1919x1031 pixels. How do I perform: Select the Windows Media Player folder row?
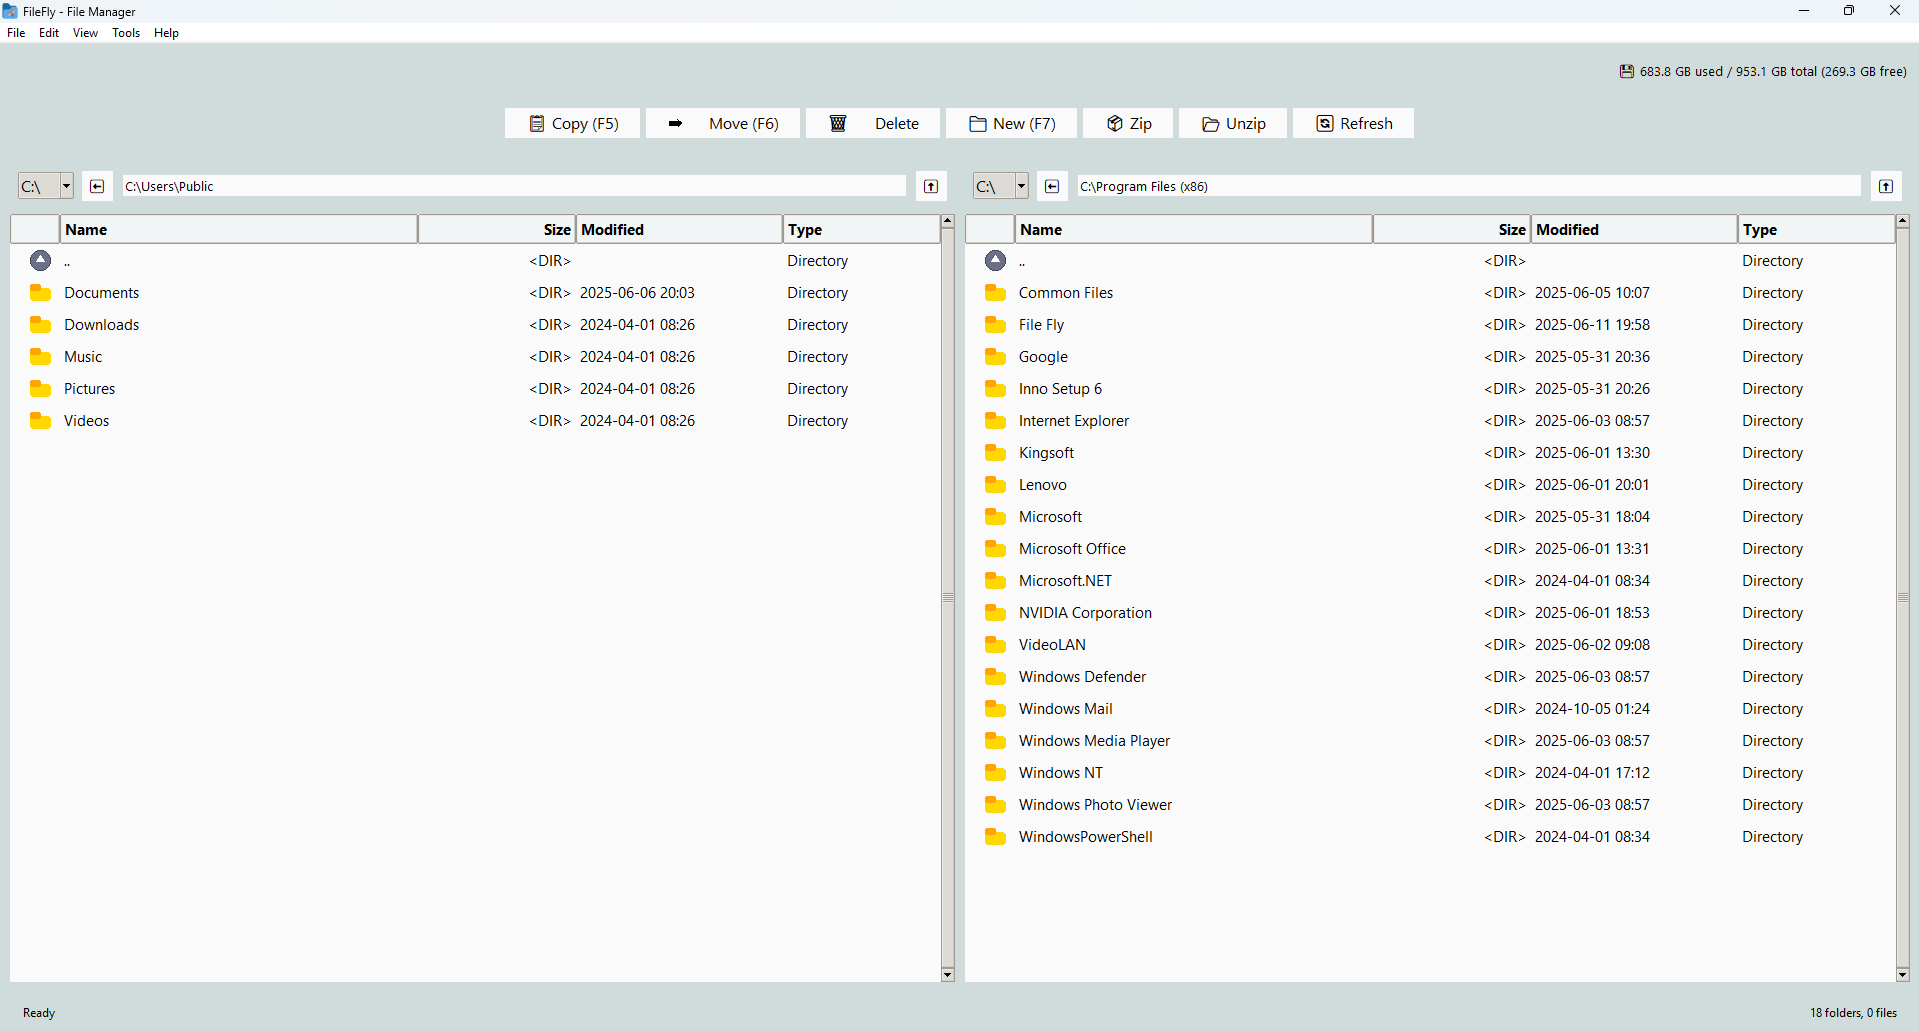pyautogui.click(x=1094, y=741)
